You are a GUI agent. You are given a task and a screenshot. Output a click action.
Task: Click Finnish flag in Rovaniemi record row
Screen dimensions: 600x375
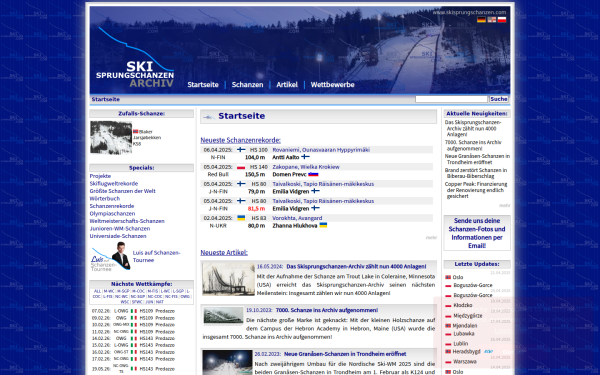(x=241, y=150)
